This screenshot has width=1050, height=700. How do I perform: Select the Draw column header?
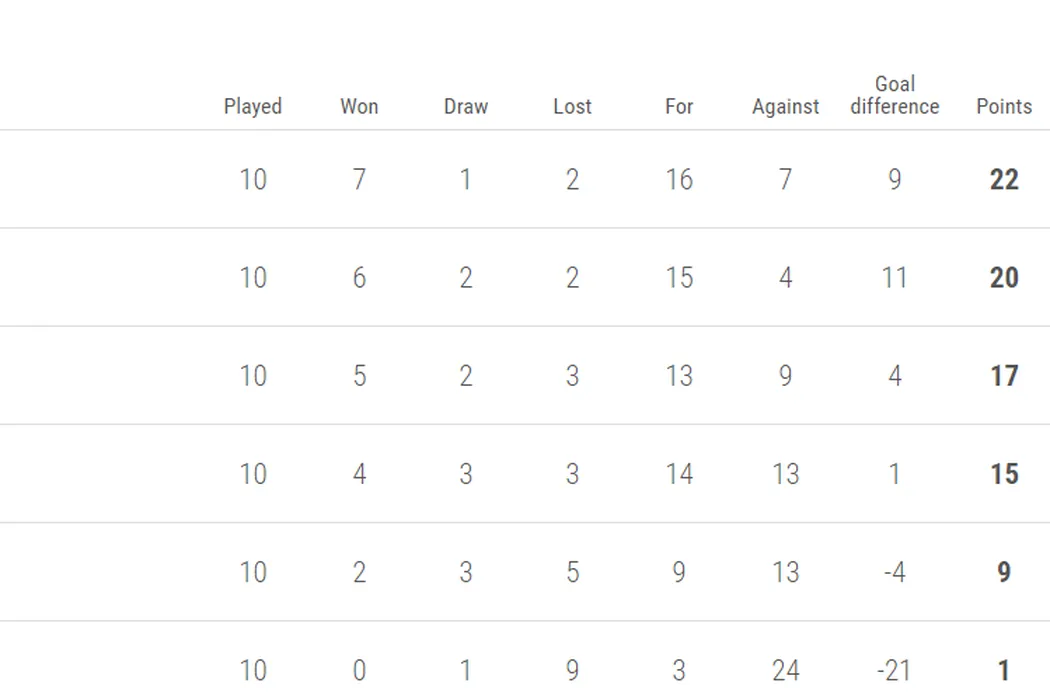pos(466,107)
